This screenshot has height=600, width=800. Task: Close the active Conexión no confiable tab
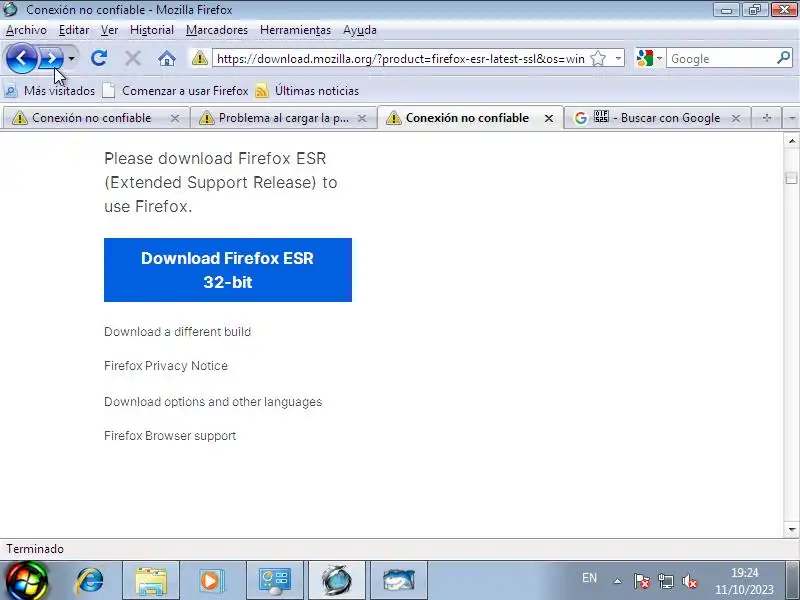pos(549,118)
